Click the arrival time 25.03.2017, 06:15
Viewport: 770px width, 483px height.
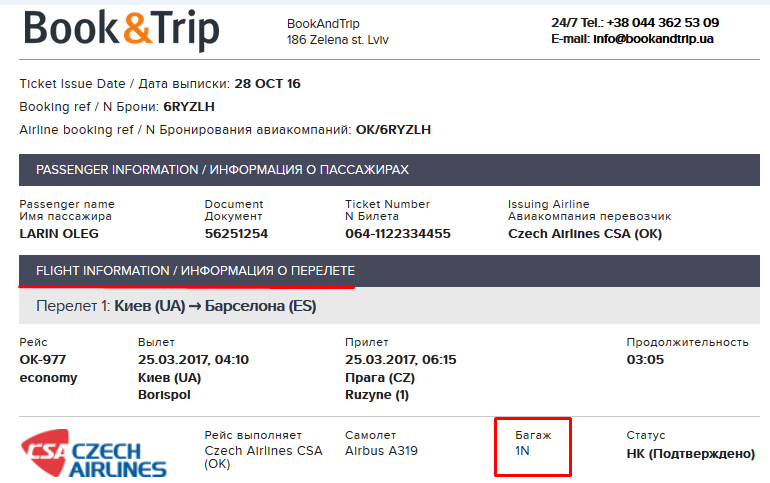[x=401, y=360]
